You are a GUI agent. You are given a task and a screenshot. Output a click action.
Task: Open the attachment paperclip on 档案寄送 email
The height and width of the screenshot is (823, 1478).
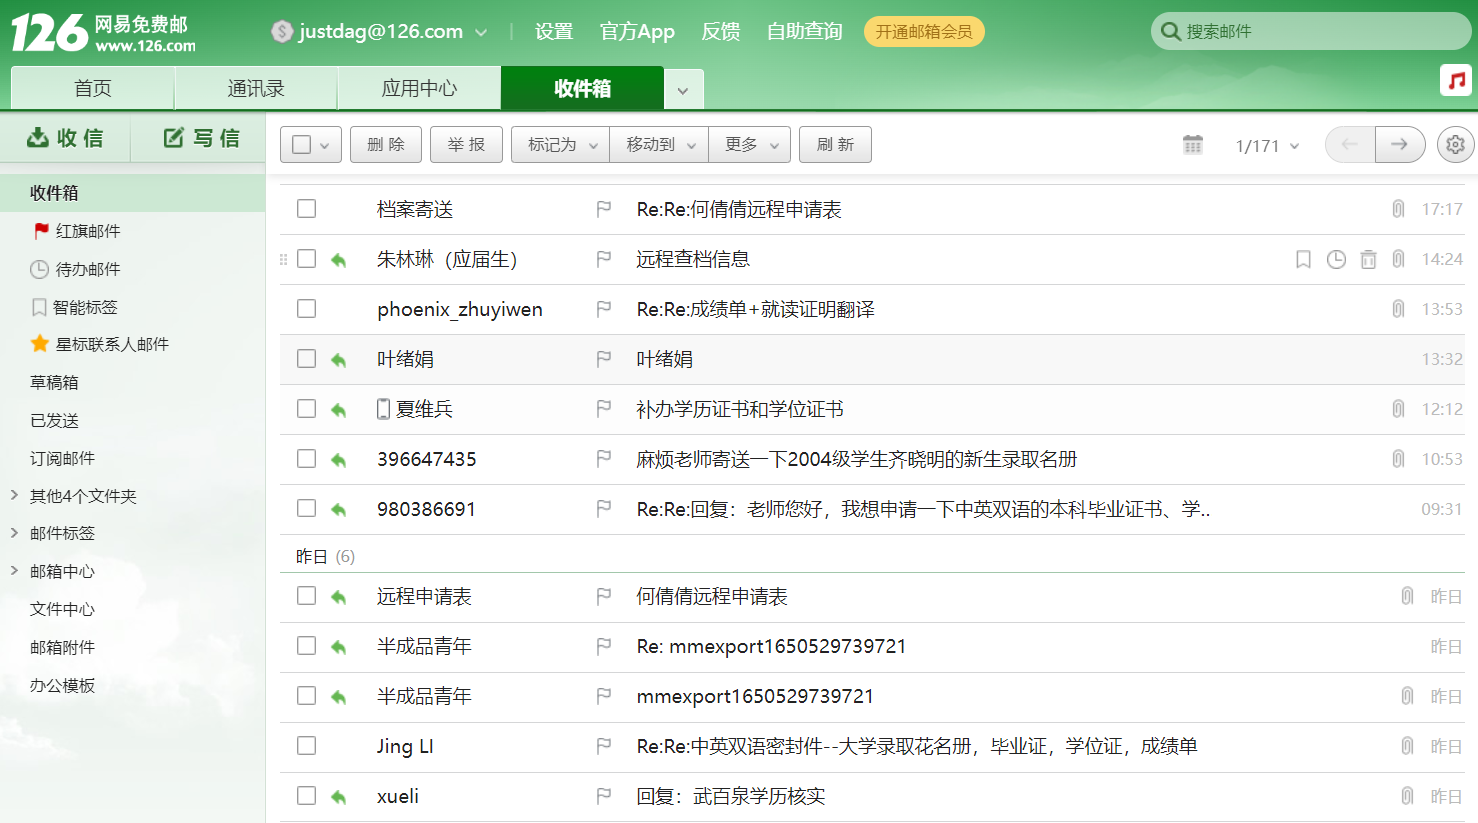coord(1398,208)
